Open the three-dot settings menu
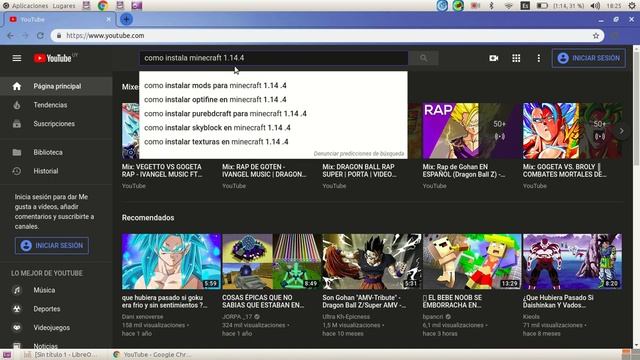The height and width of the screenshot is (360, 640). pyautogui.click(x=538, y=58)
